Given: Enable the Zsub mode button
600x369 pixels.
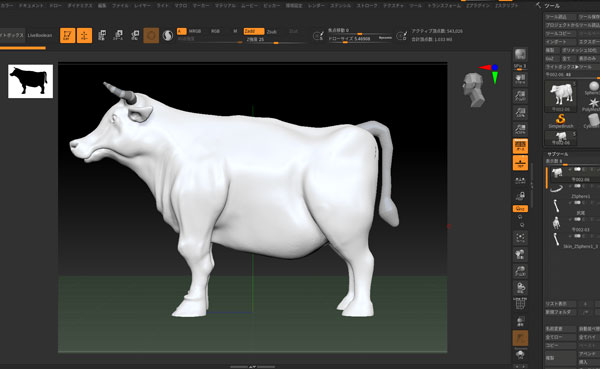Looking at the screenshot, I should [272, 31].
